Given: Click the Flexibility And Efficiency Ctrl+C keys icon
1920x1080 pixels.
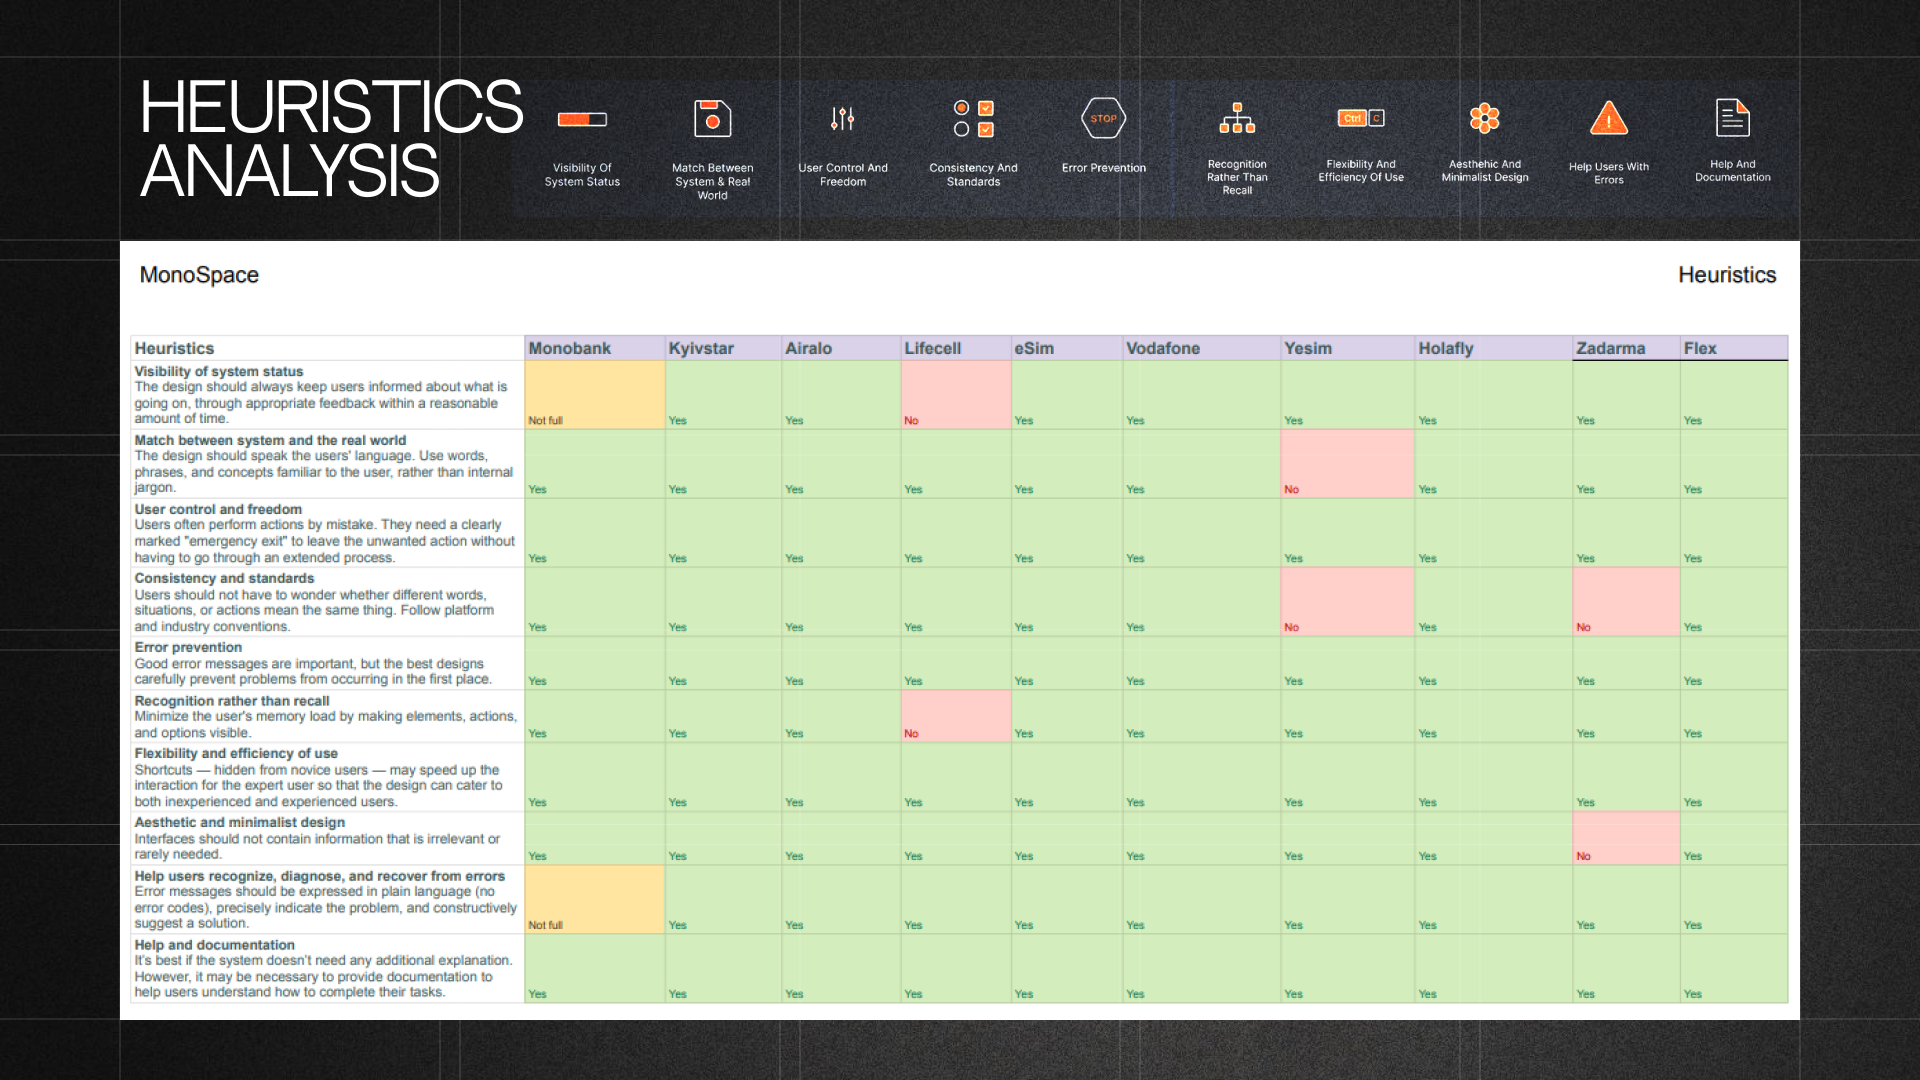Looking at the screenshot, I should tap(1360, 118).
